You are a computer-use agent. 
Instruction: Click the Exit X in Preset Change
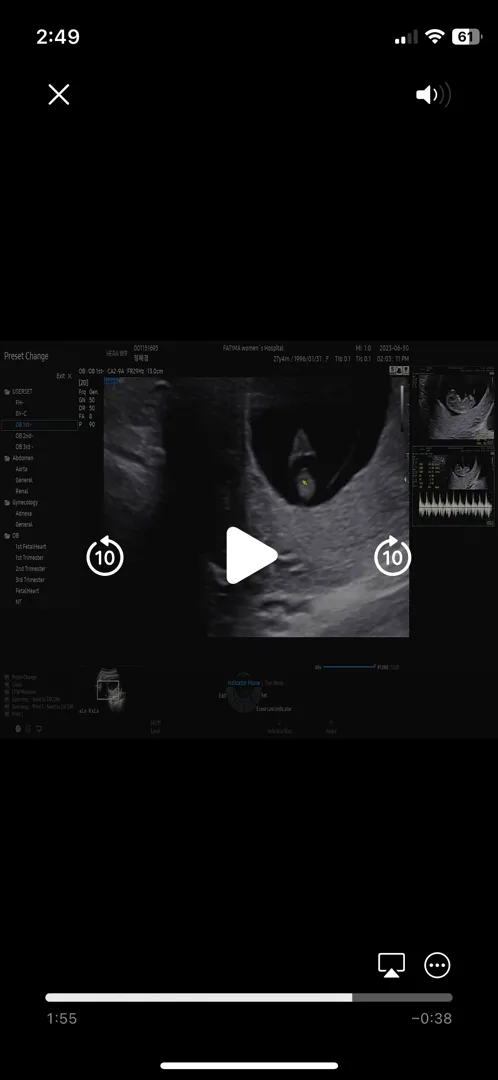coord(64,376)
